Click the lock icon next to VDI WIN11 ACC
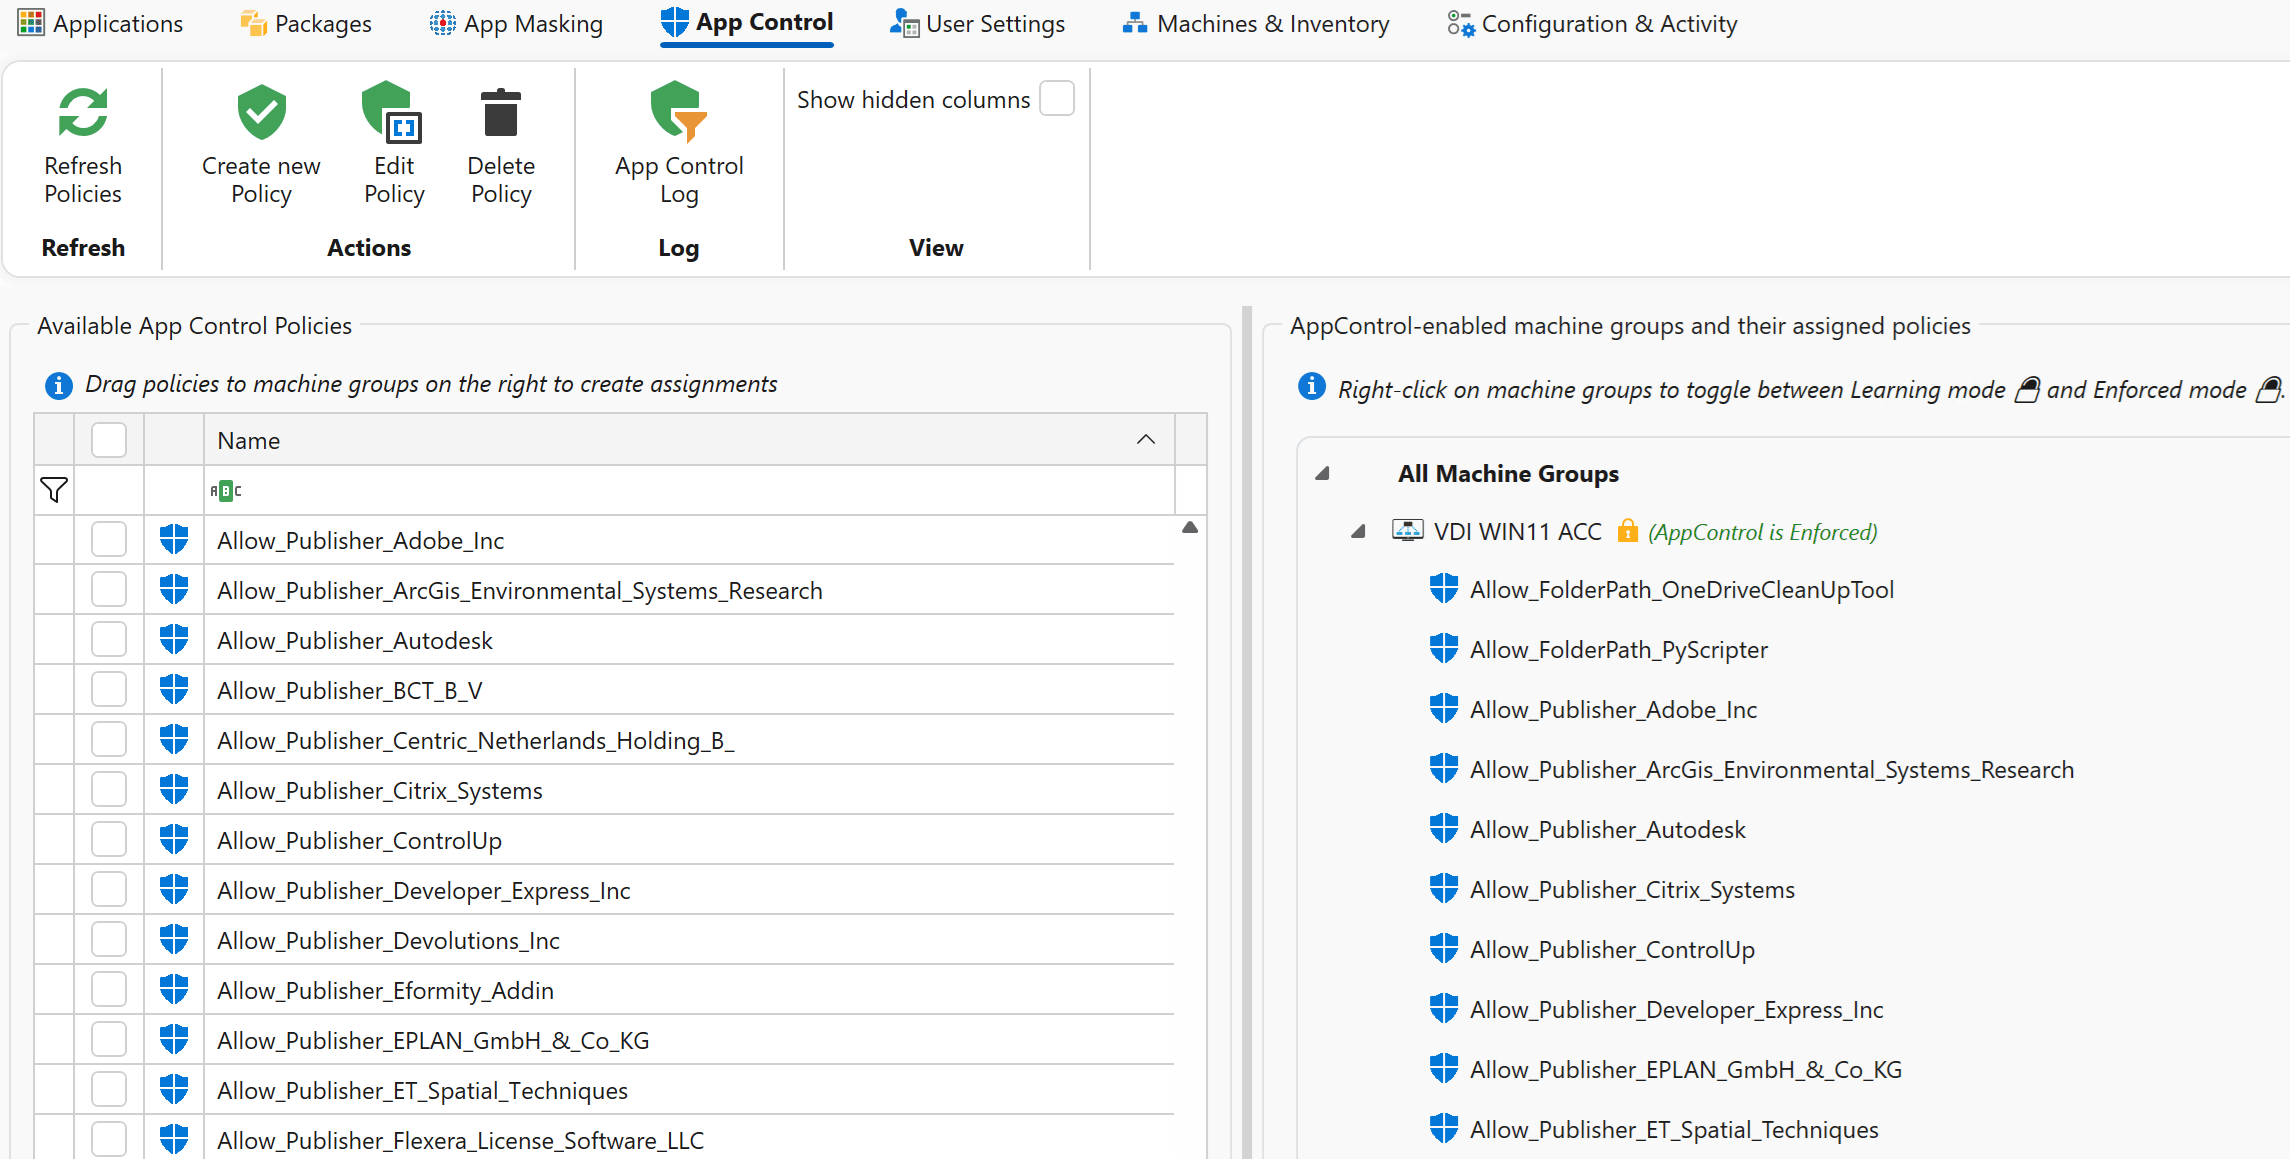This screenshot has height=1159, width=2290. [x=1628, y=531]
